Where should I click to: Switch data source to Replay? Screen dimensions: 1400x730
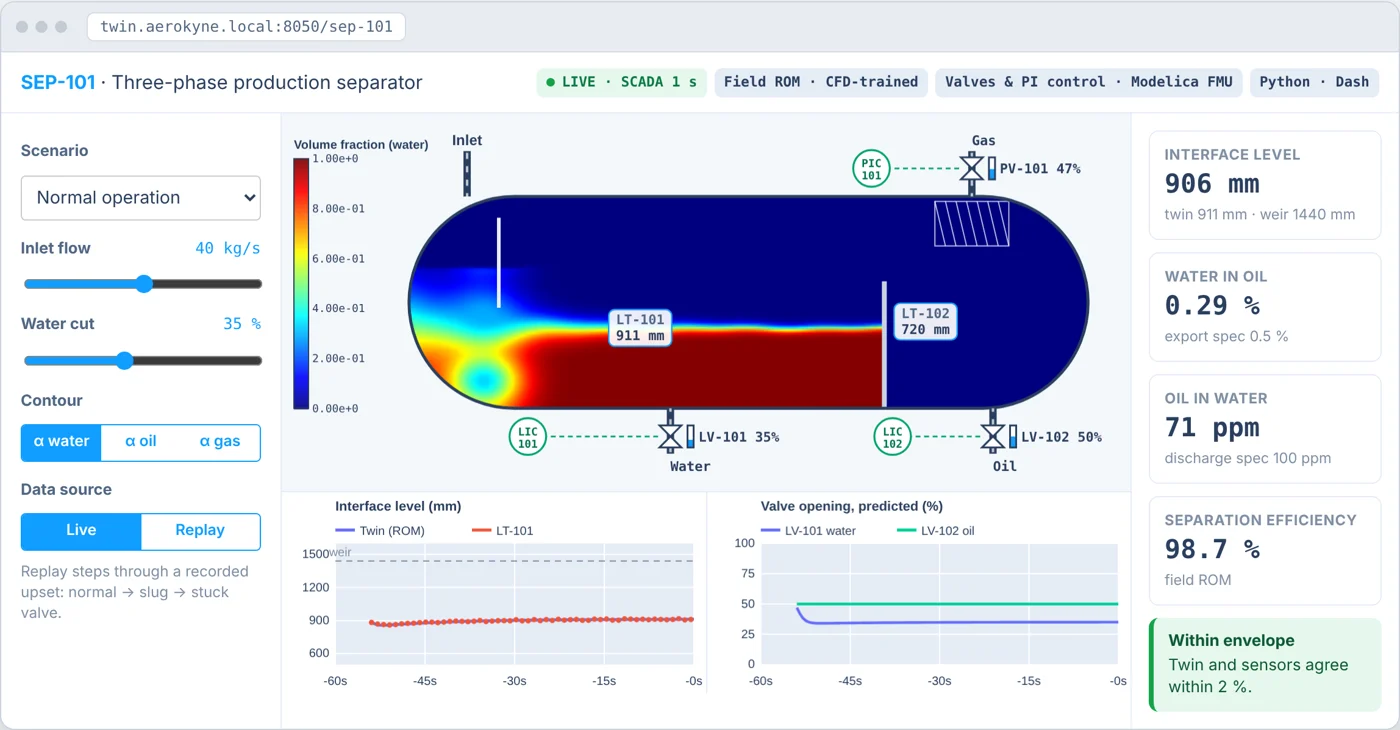pyautogui.click(x=200, y=531)
